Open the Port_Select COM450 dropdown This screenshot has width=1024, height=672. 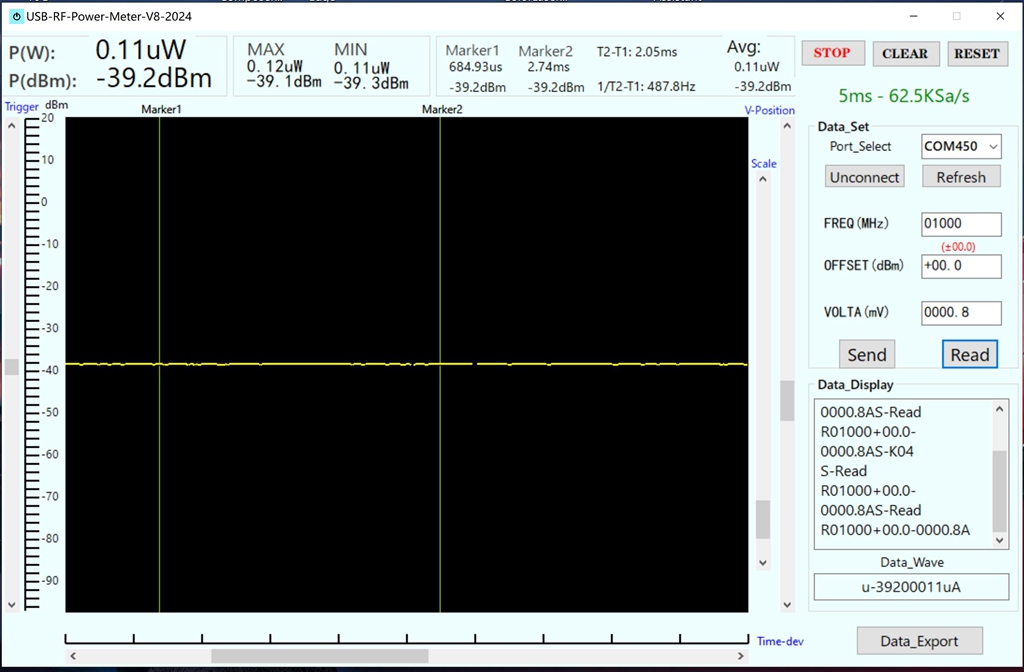click(x=961, y=146)
